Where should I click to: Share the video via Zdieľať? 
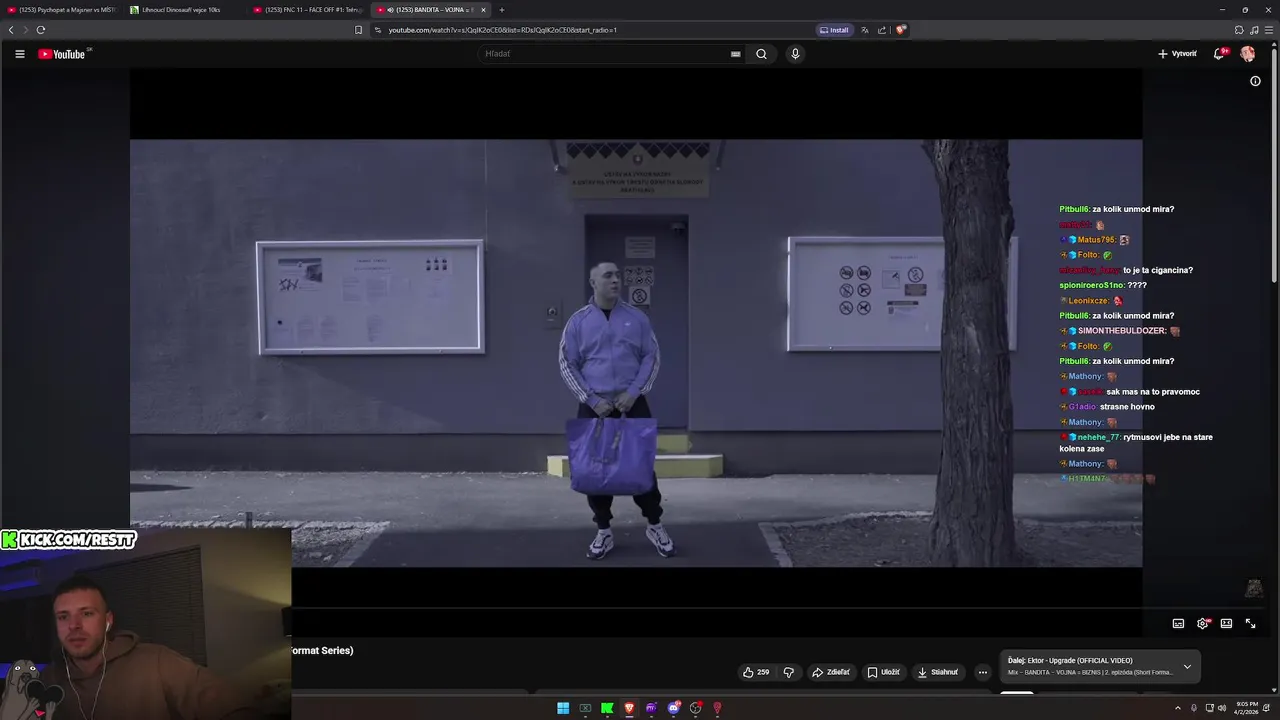tap(831, 672)
